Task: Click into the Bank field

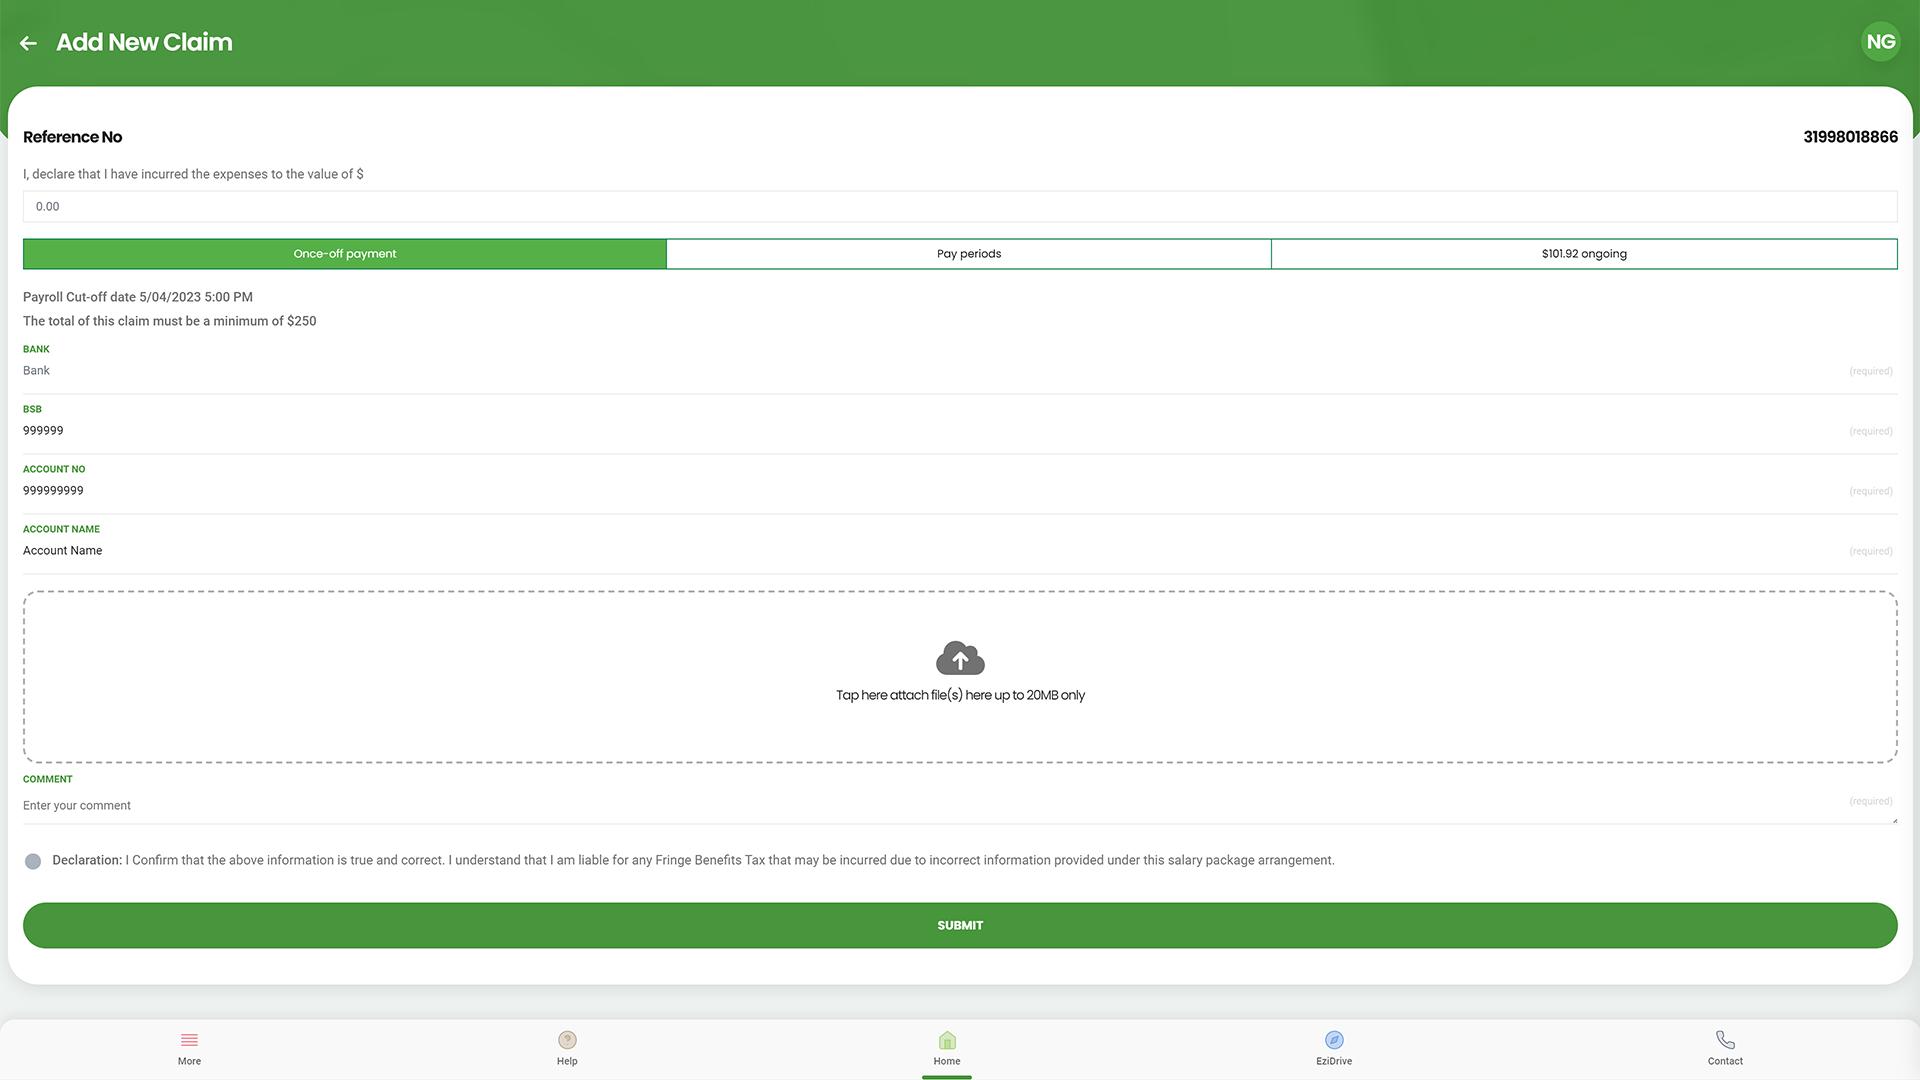Action: 960,371
